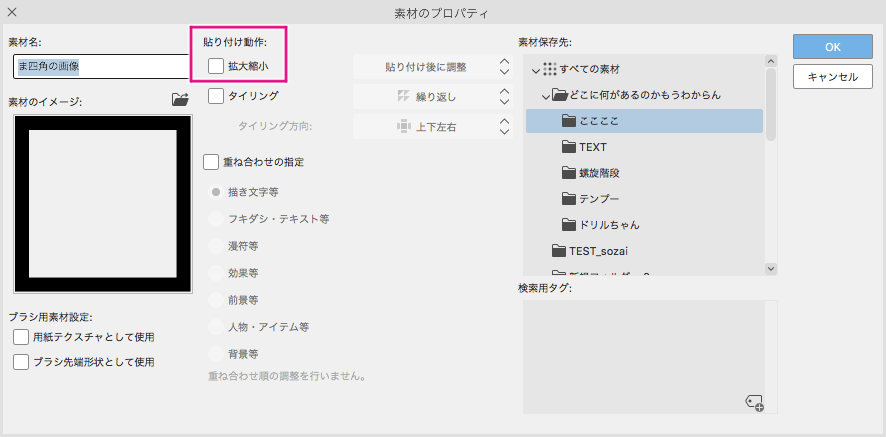Select the TEXT folder row
The height and width of the screenshot is (437, 886).
(x=644, y=147)
